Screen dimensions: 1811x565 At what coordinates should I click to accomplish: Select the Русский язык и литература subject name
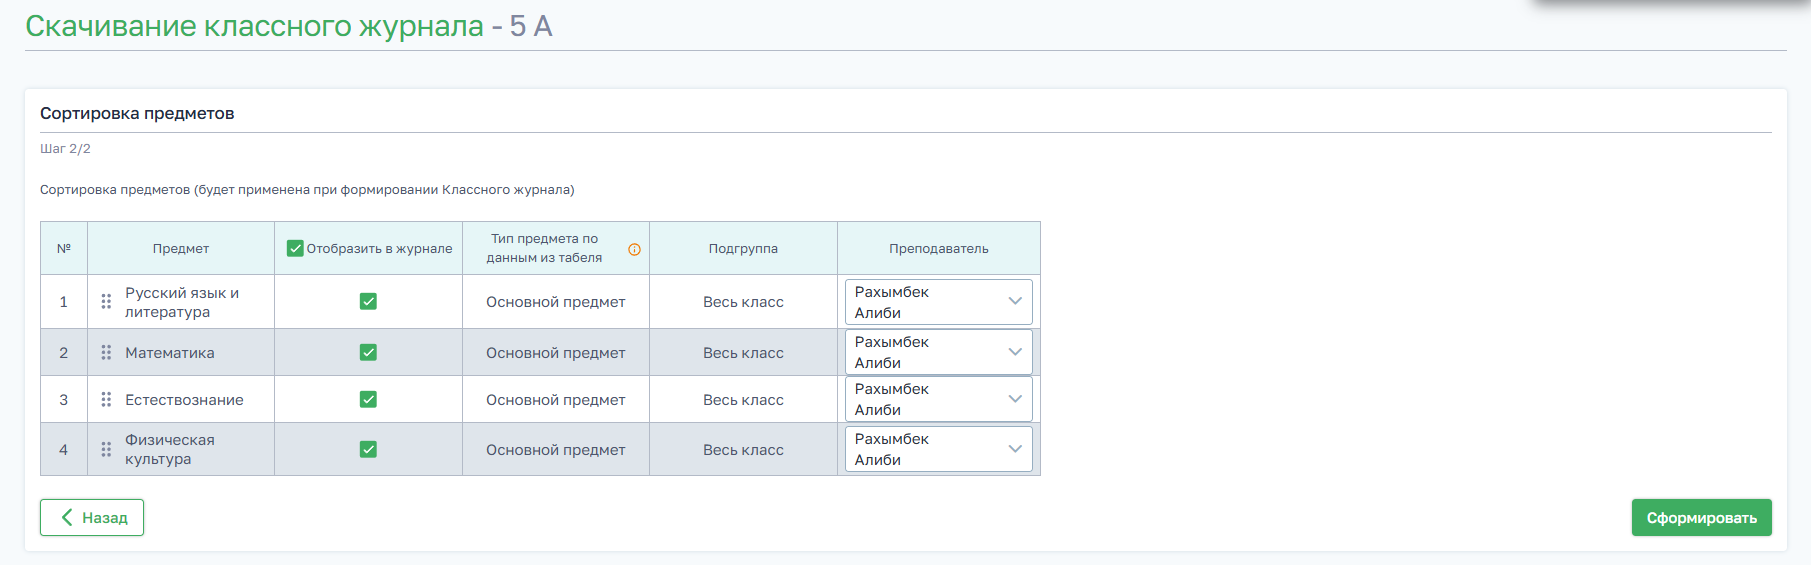182,302
